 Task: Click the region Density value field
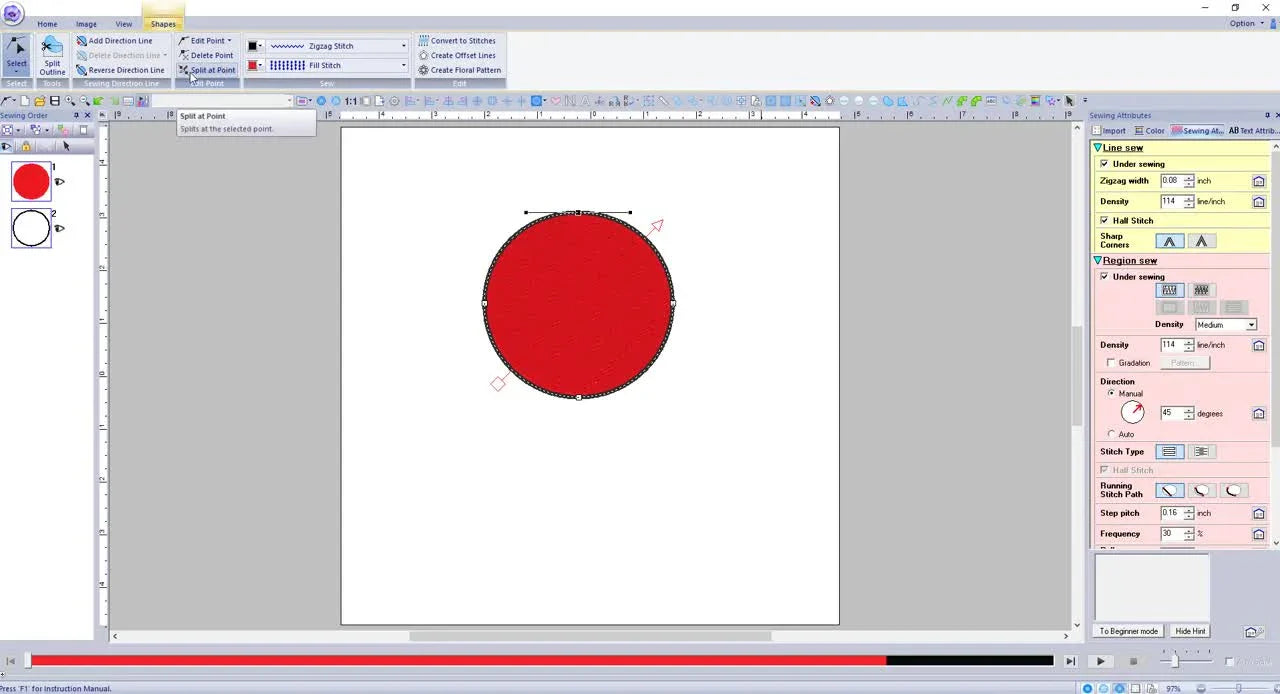pos(1170,345)
